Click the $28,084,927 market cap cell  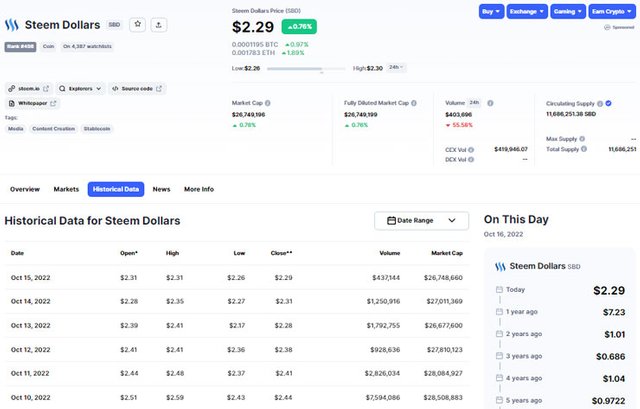(443, 373)
